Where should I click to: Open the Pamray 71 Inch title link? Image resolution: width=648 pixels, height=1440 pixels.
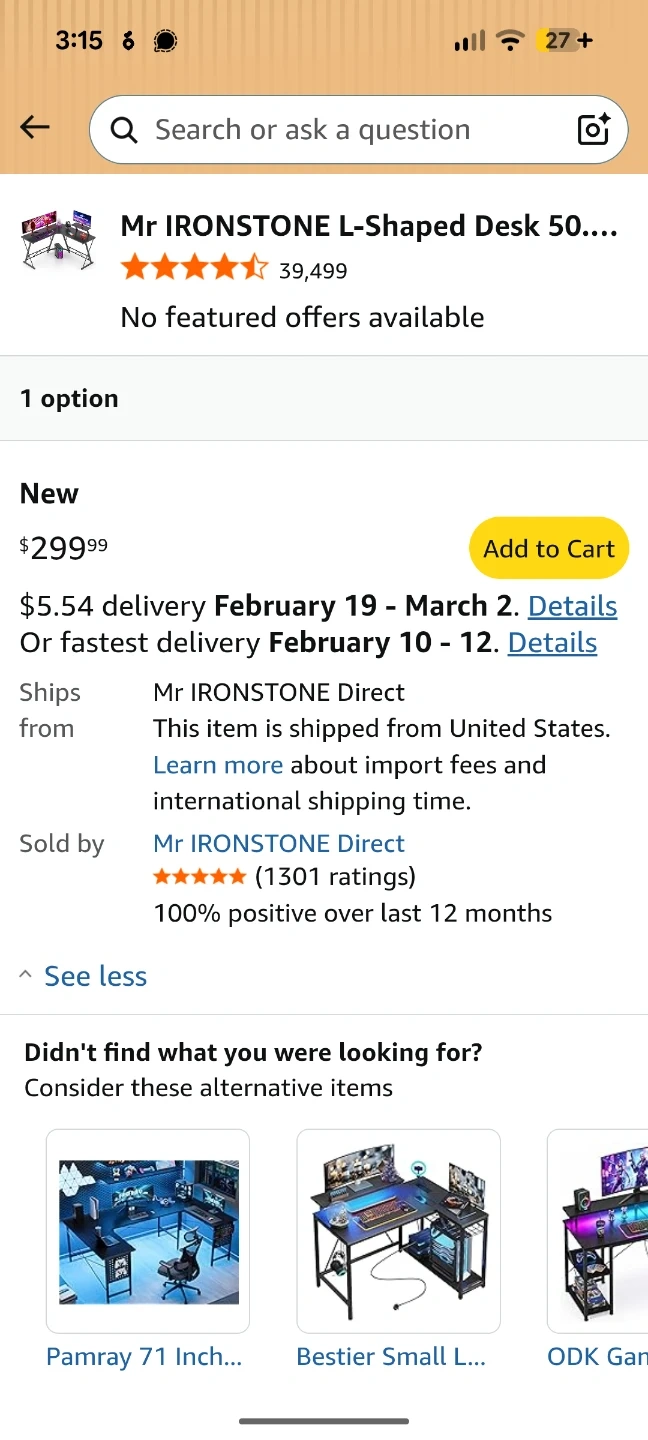point(144,1357)
